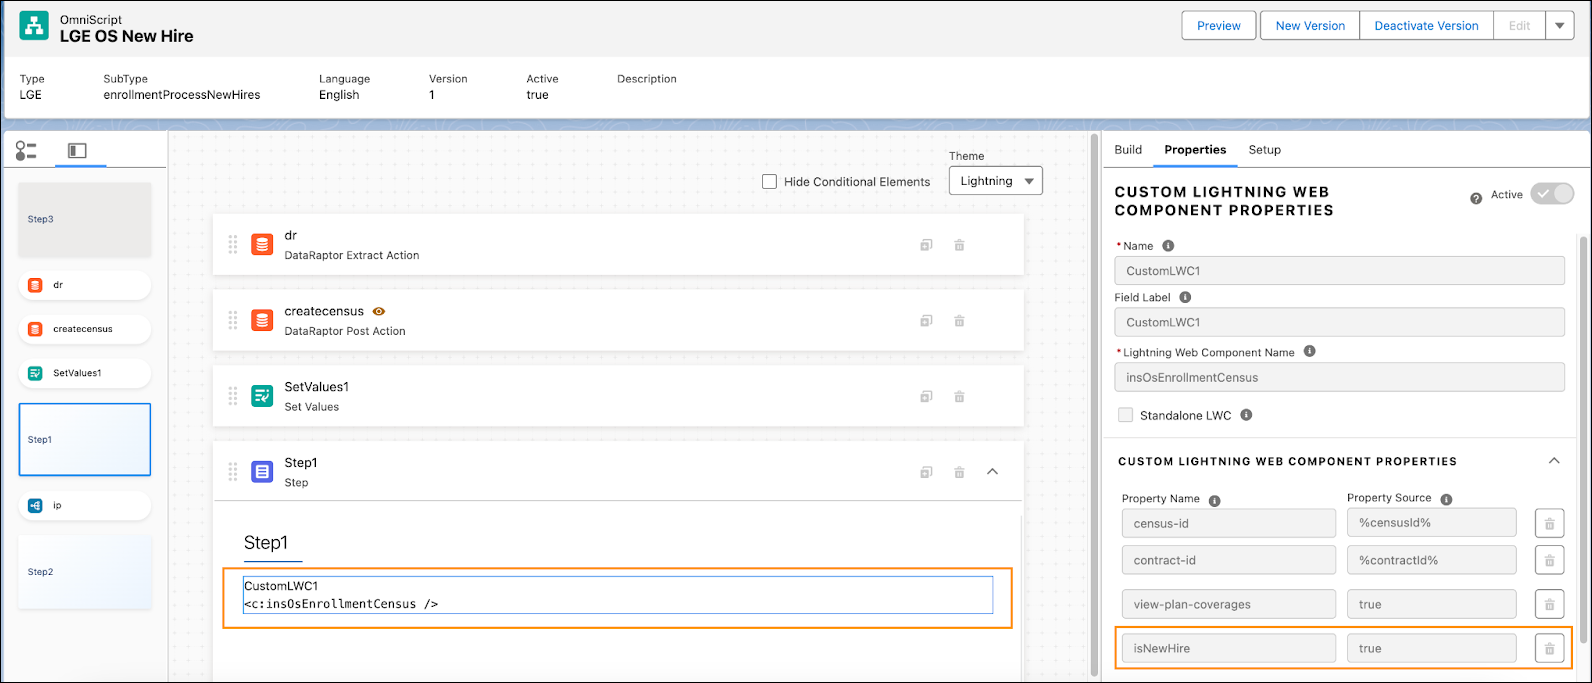Open the Theme Lightning dropdown

(995, 181)
